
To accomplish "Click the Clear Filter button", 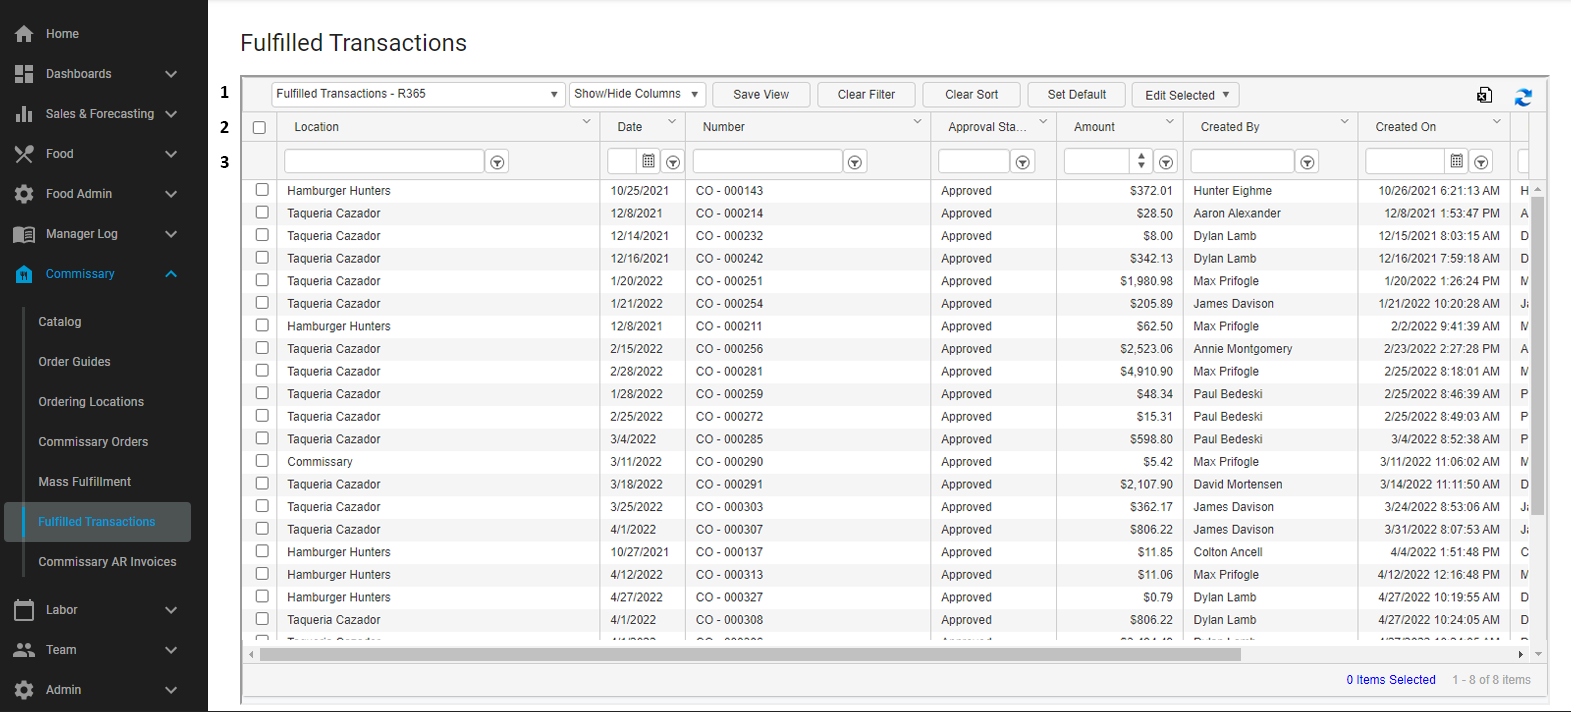I will coord(866,95).
